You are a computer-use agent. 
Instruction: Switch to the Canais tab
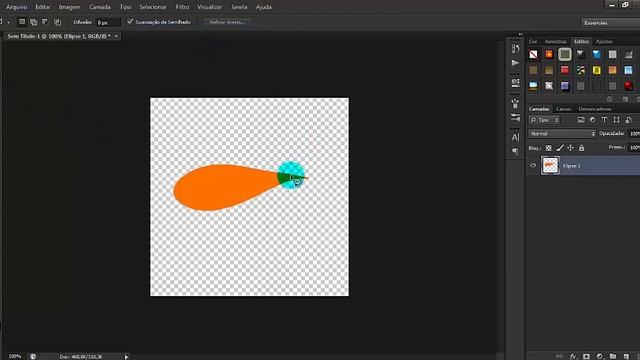(x=564, y=109)
